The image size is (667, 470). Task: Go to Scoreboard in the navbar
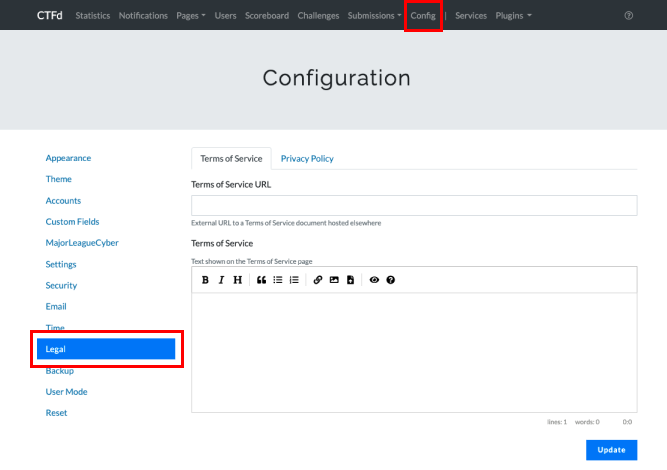click(x=267, y=16)
